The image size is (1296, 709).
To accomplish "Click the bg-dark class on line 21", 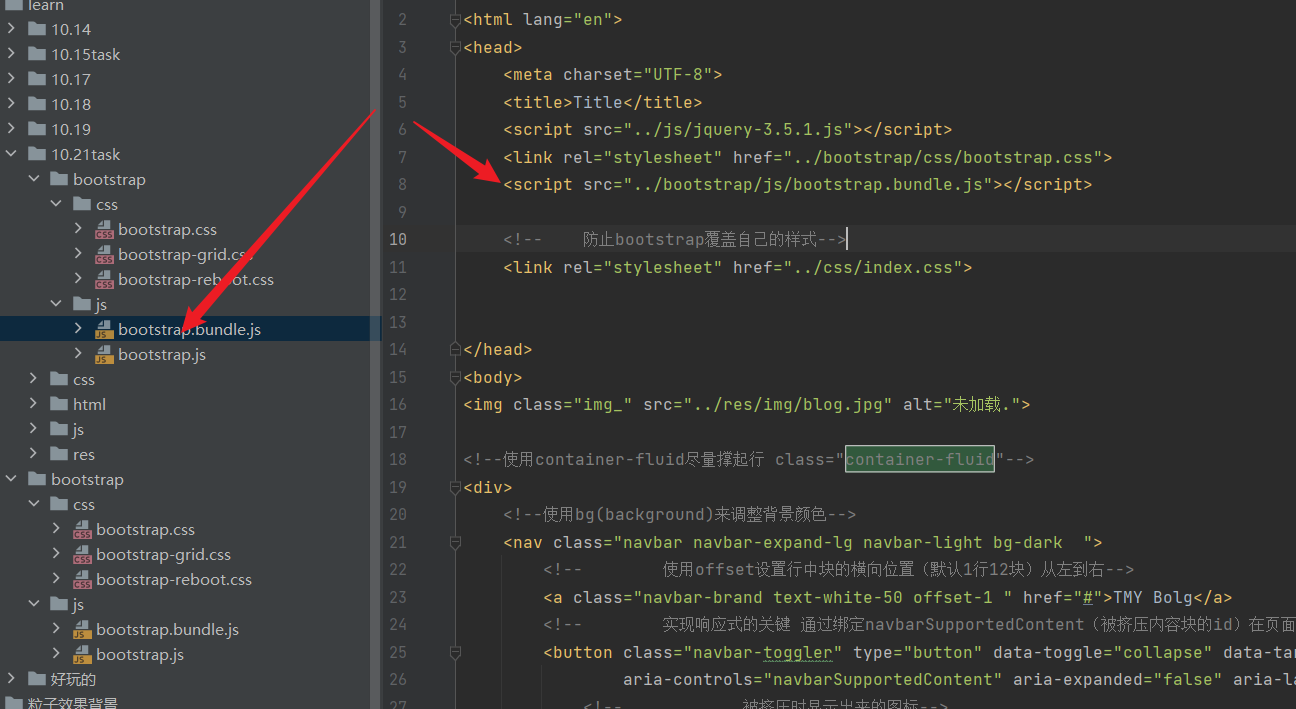I will click(1028, 542).
